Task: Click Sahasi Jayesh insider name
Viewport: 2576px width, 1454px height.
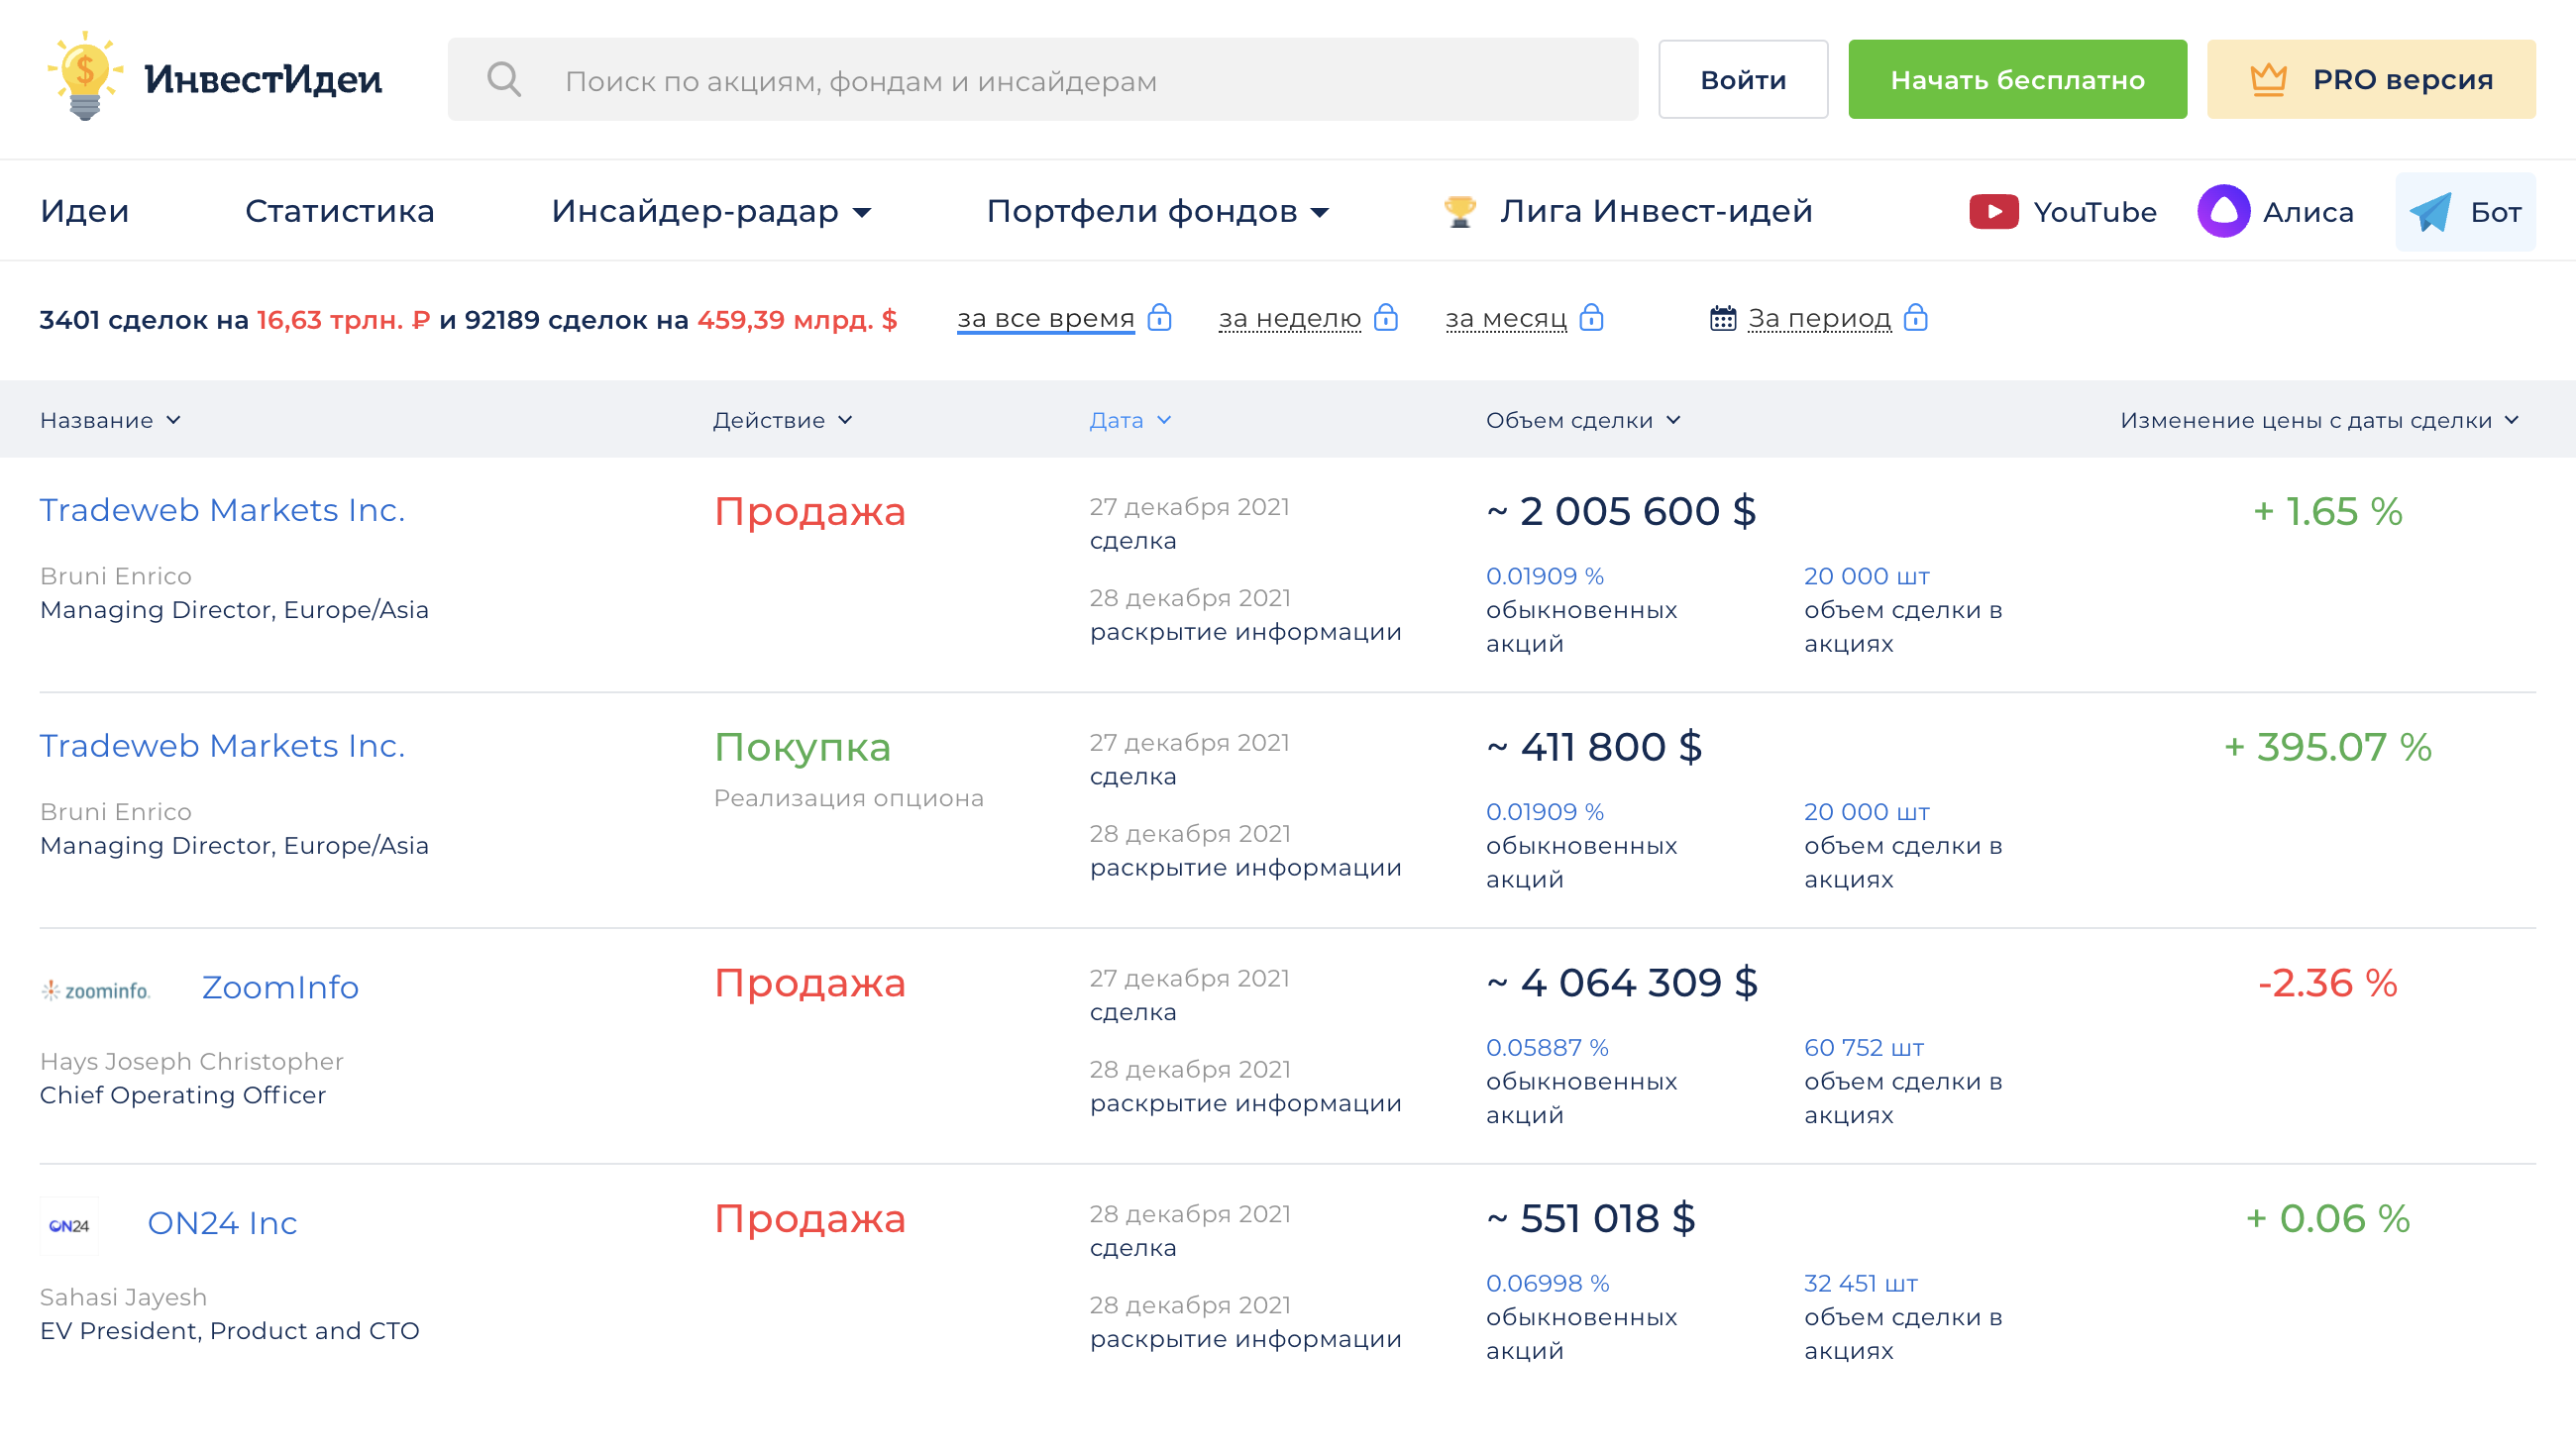Action: (124, 1297)
